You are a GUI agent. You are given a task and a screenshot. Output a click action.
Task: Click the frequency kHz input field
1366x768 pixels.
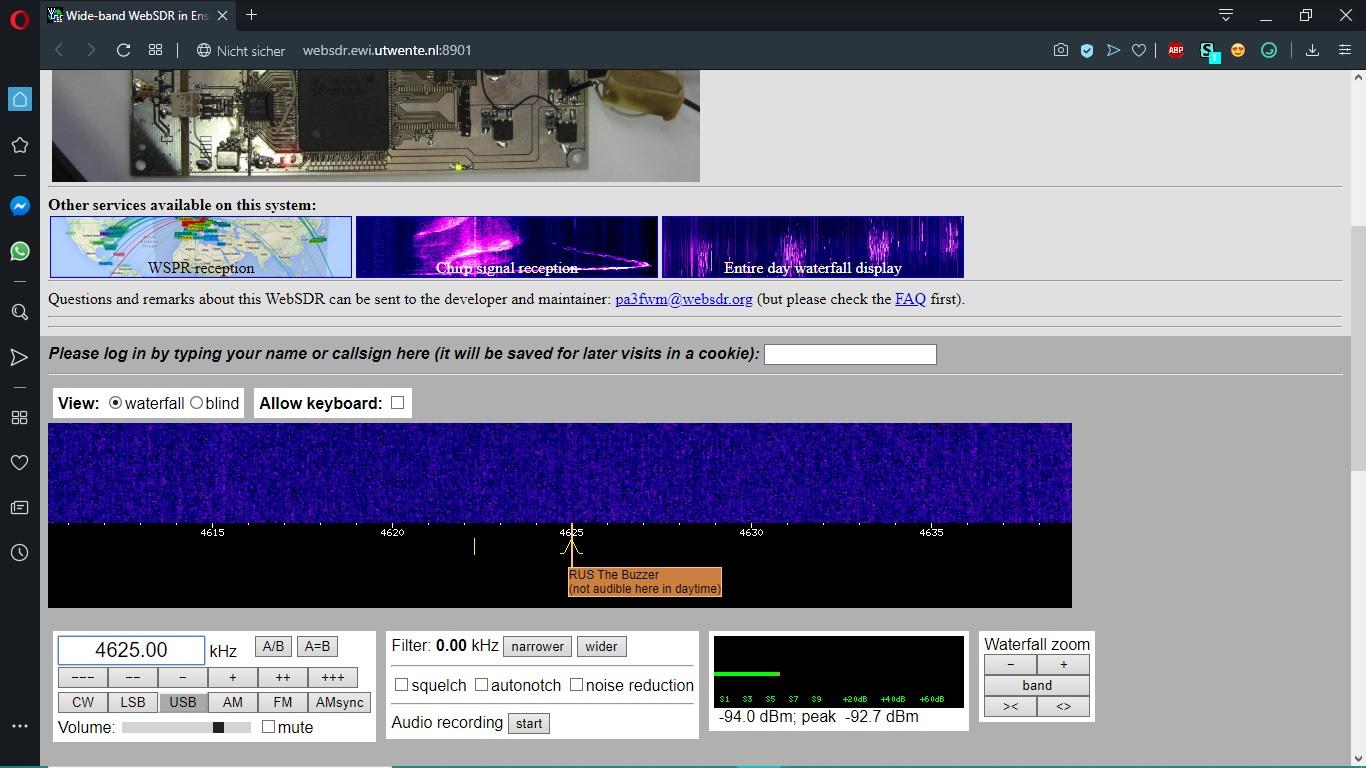coord(131,650)
